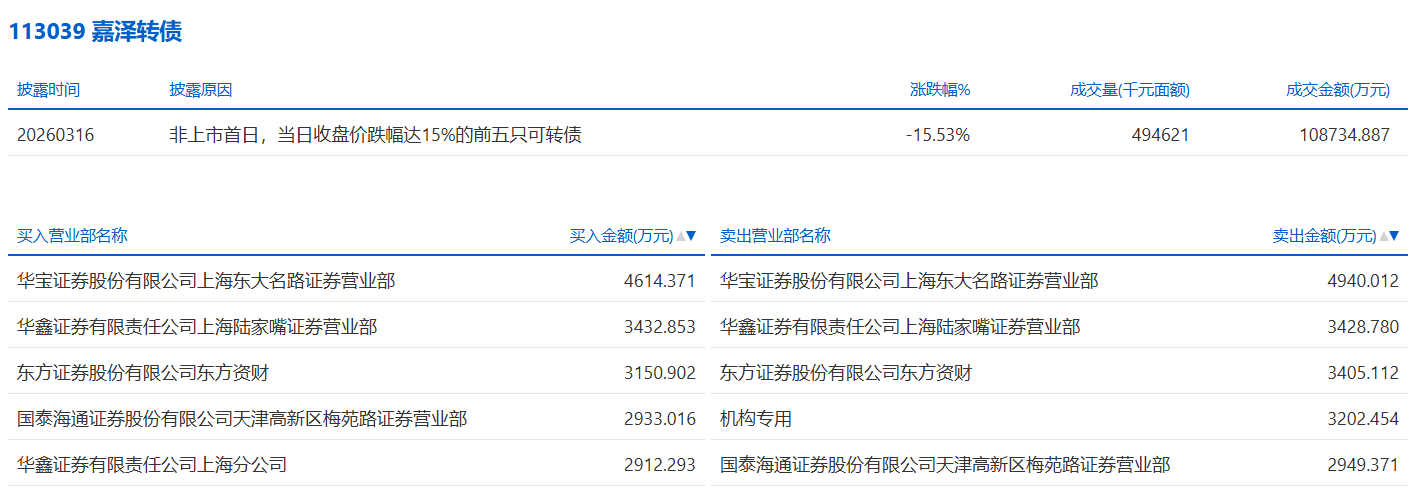Click buyer 国泰海通证券天津高新区梅苑路证券营业部
The image size is (1413, 495).
tap(242, 419)
